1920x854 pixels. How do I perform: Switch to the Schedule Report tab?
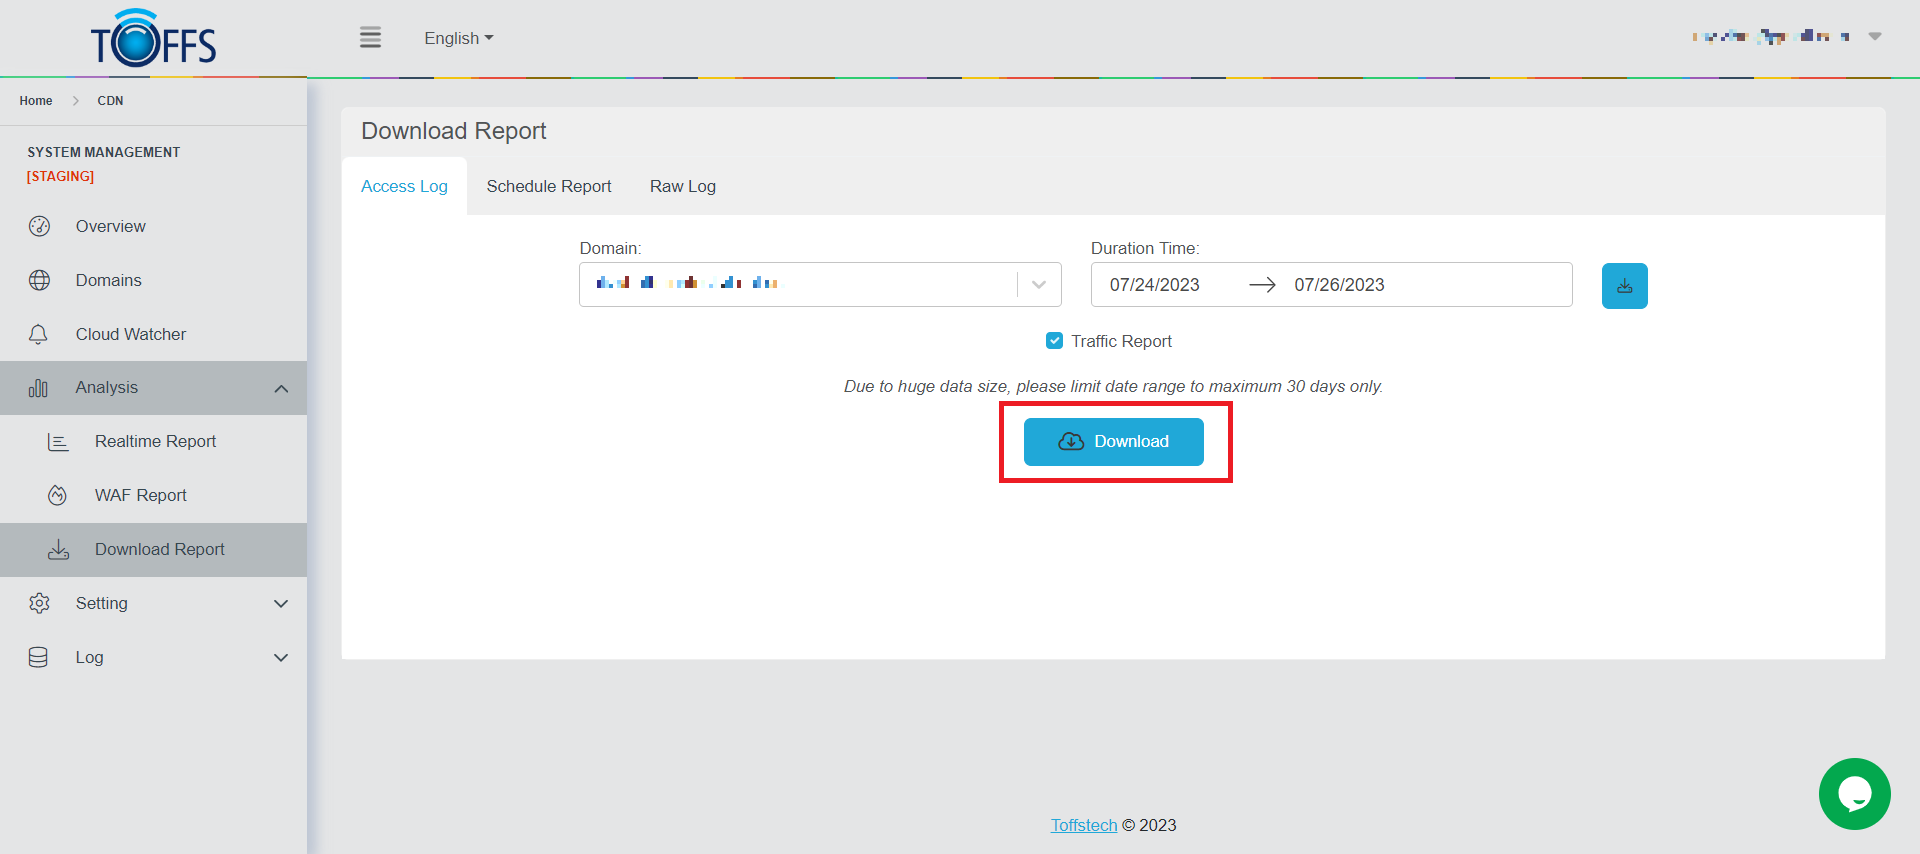[548, 186]
